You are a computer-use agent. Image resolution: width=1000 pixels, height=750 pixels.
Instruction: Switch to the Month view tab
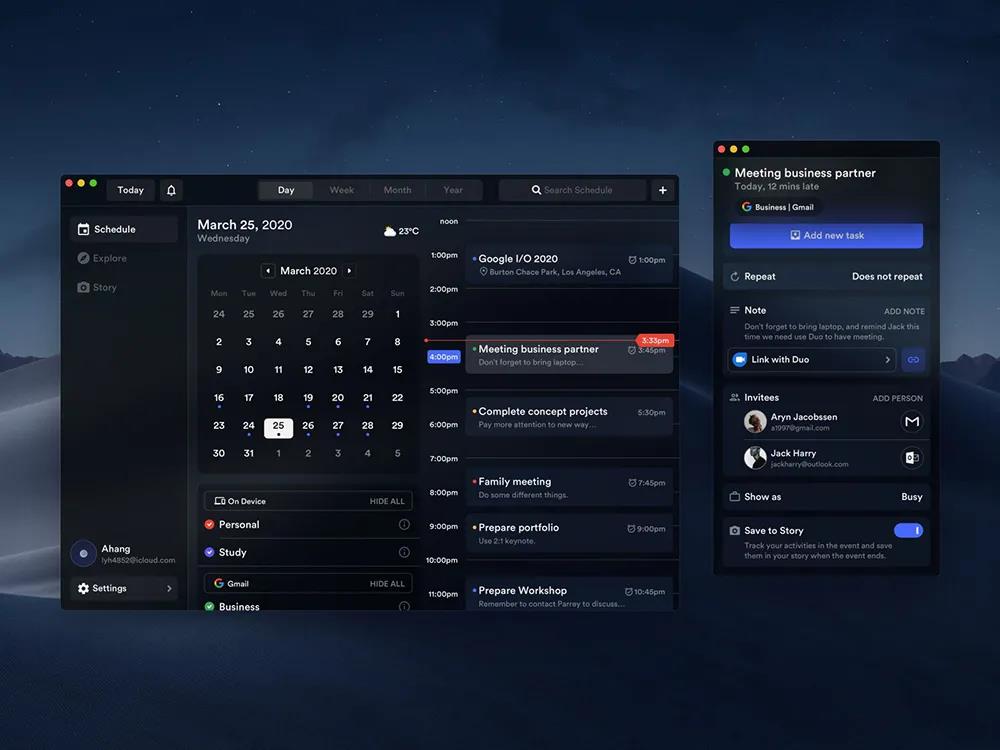pyautogui.click(x=397, y=190)
